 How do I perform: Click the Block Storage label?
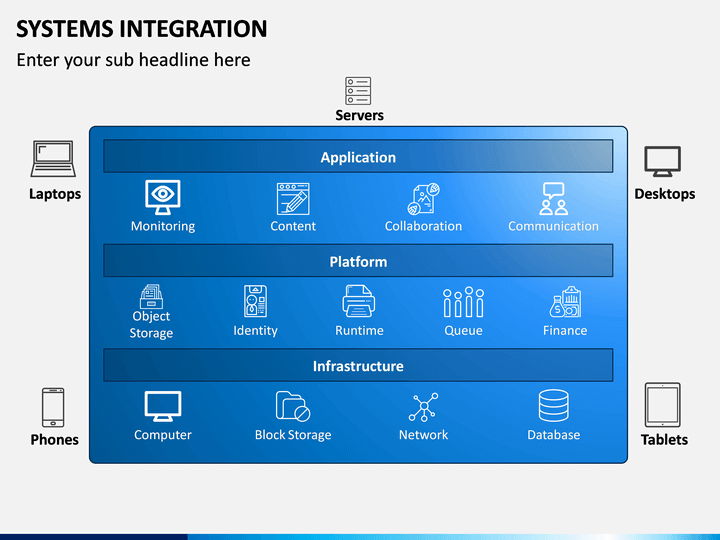tap(293, 435)
